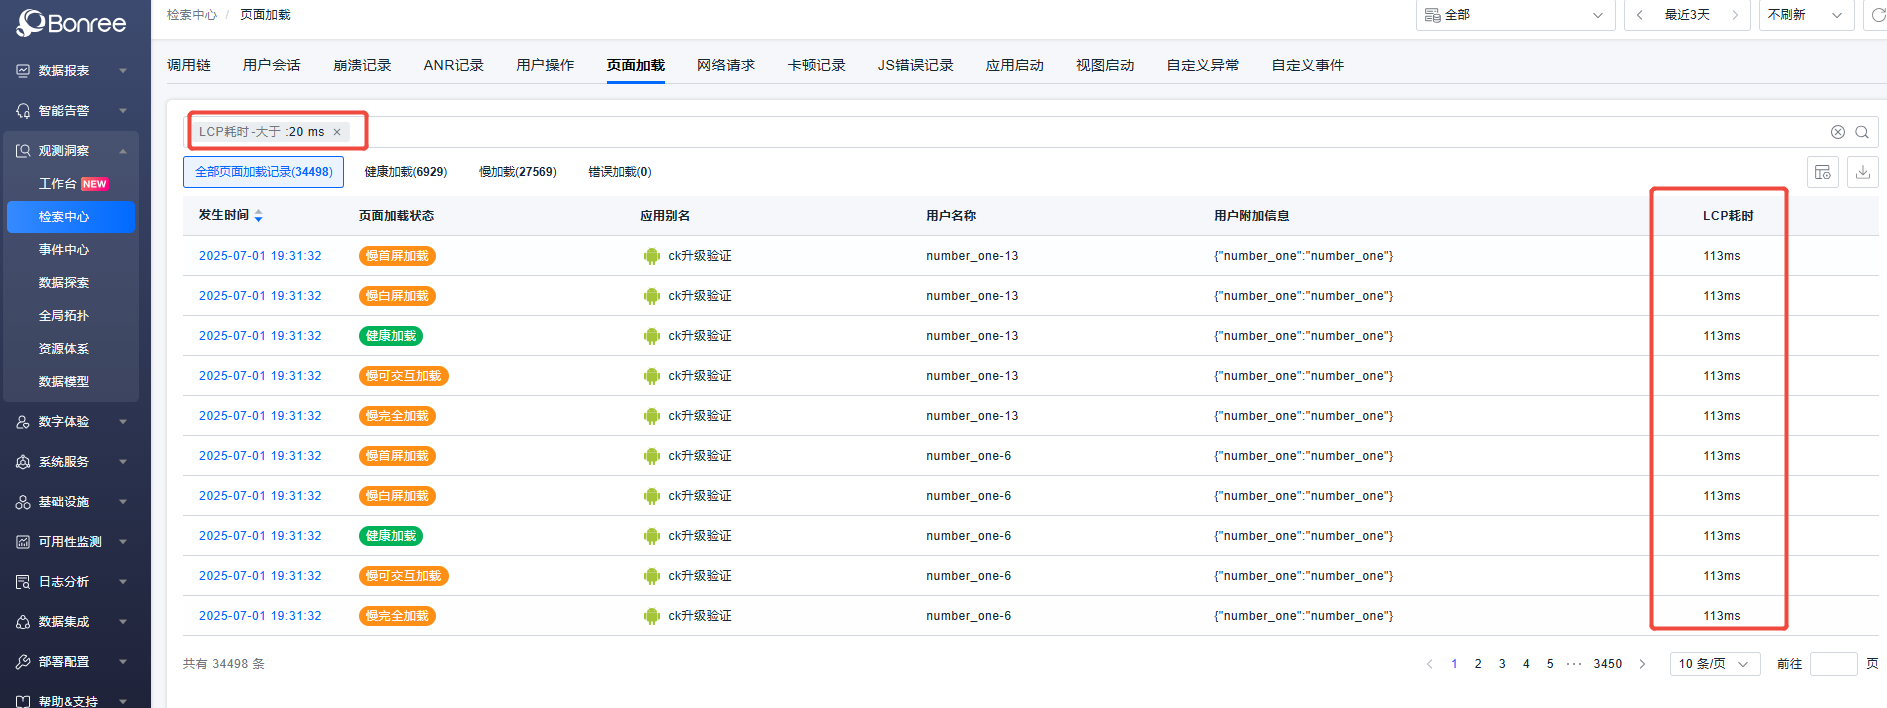The width and height of the screenshot is (1887, 708).
Task: Click the 前往 page number input field
Action: coord(1833,664)
